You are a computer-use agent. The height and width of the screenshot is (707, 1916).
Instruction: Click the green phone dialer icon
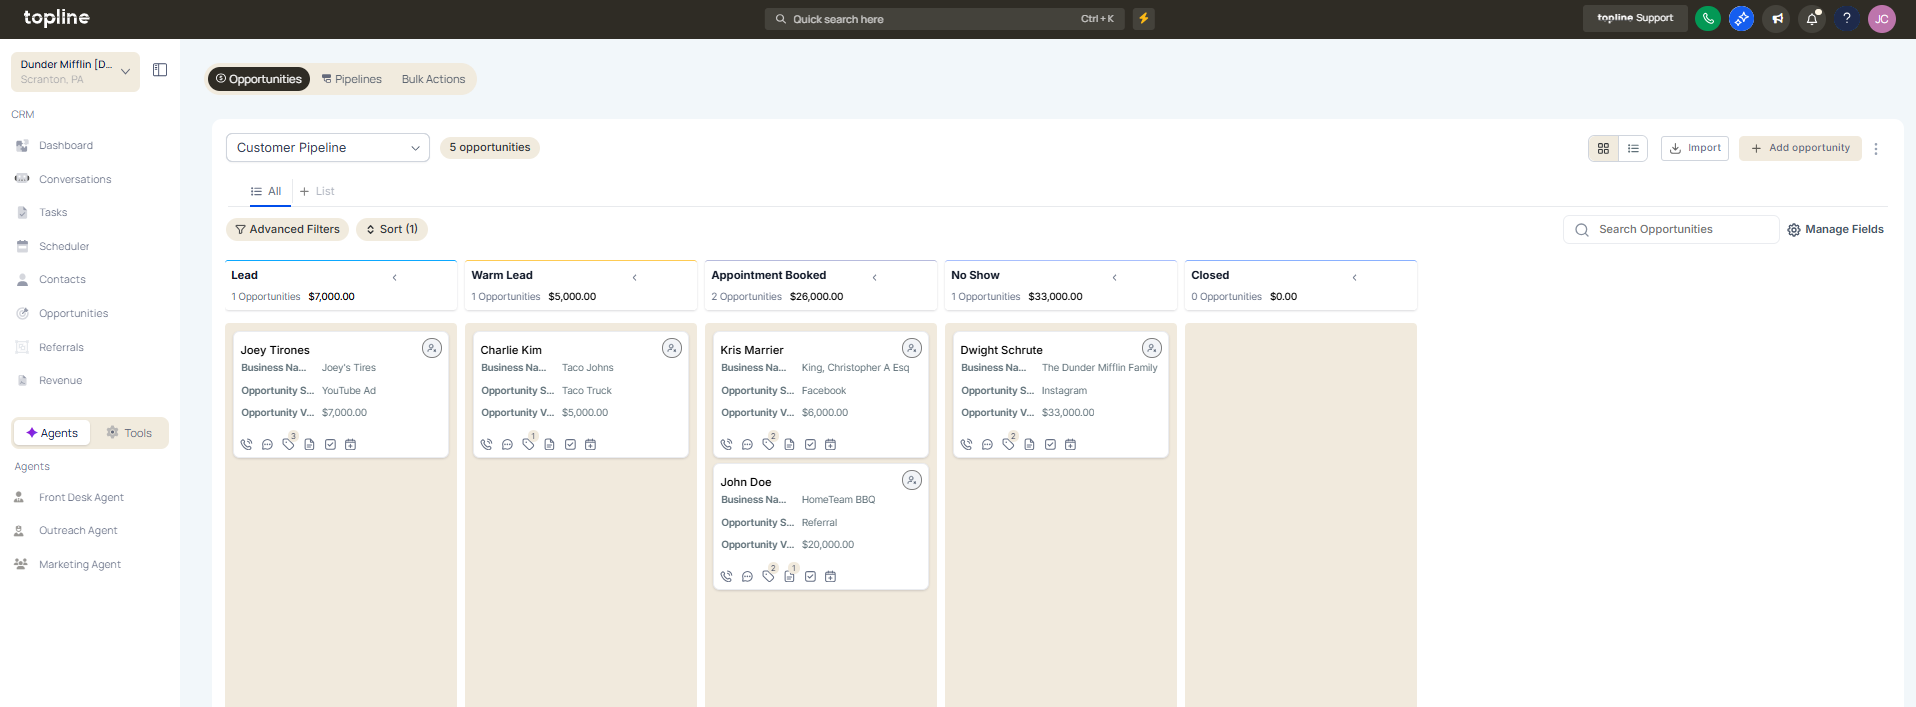(x=1708, y=18)
